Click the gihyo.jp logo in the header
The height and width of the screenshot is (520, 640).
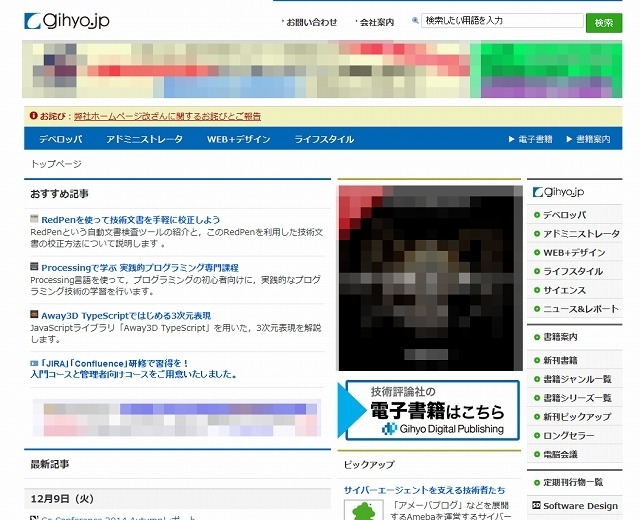(x=67, y=20)
